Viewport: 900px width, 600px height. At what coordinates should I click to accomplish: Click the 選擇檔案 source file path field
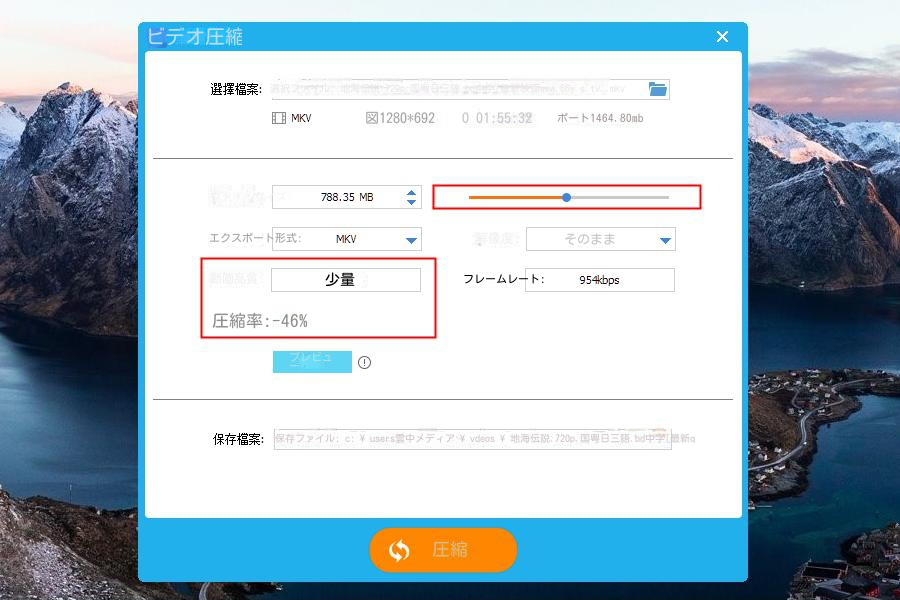pos(458,89)
